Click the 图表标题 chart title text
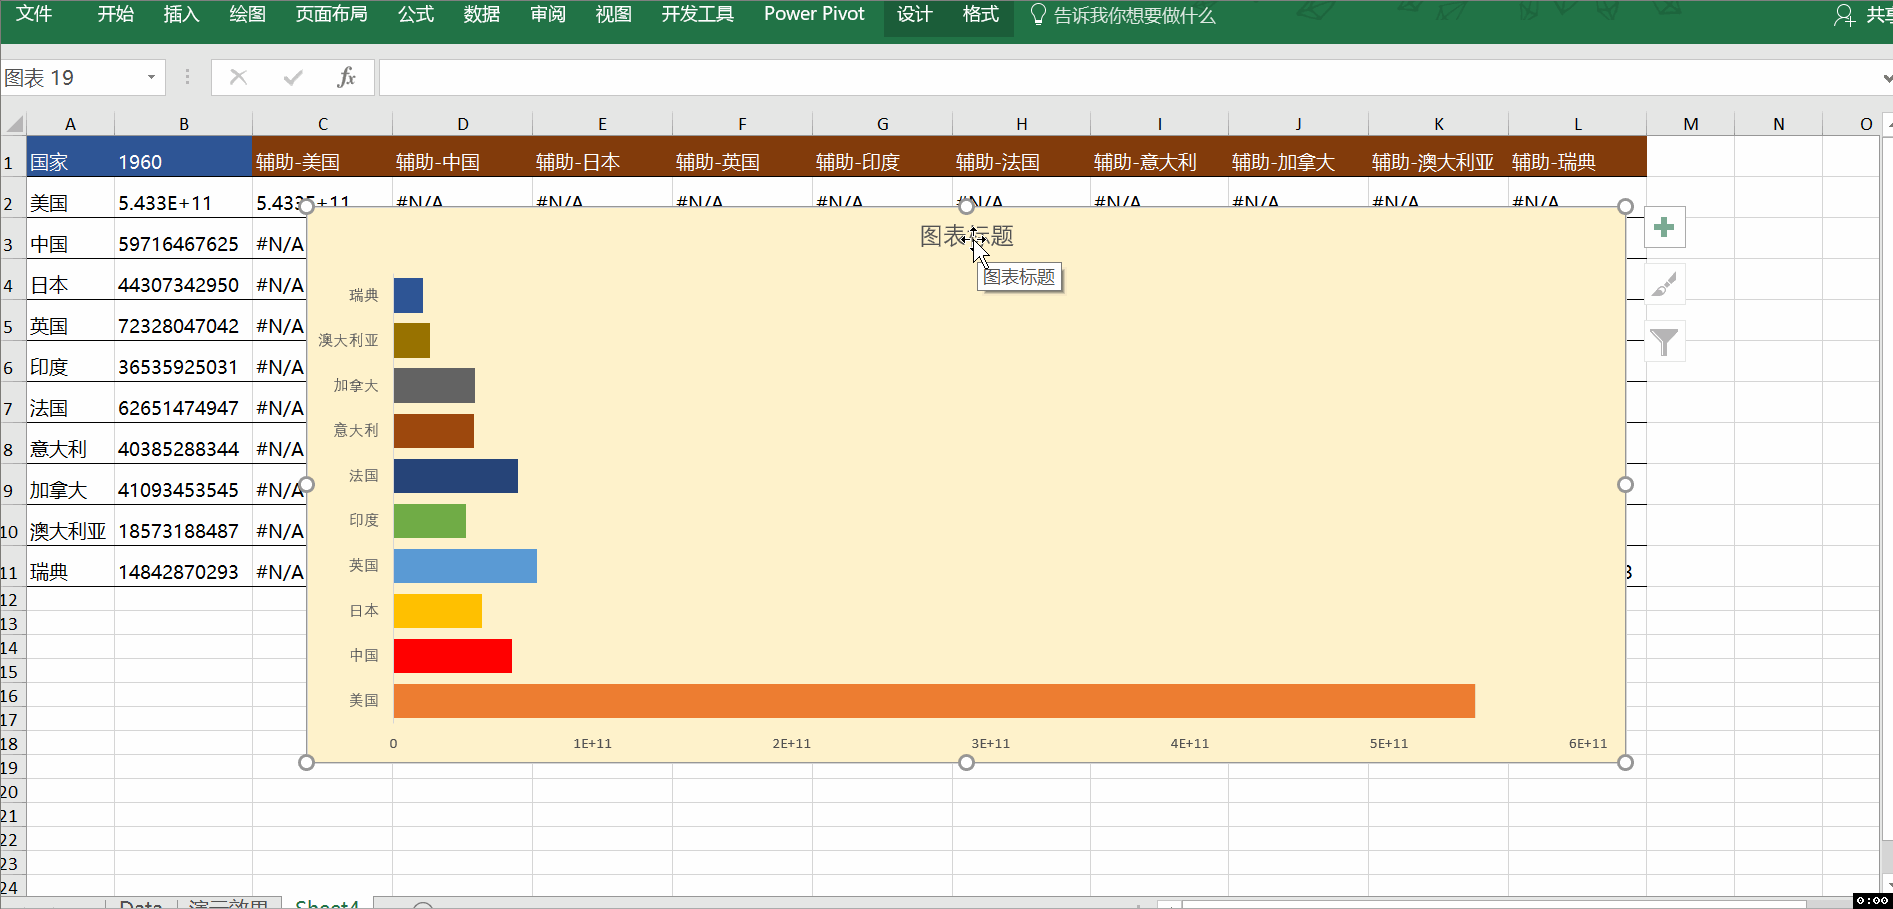 [965, 236]
